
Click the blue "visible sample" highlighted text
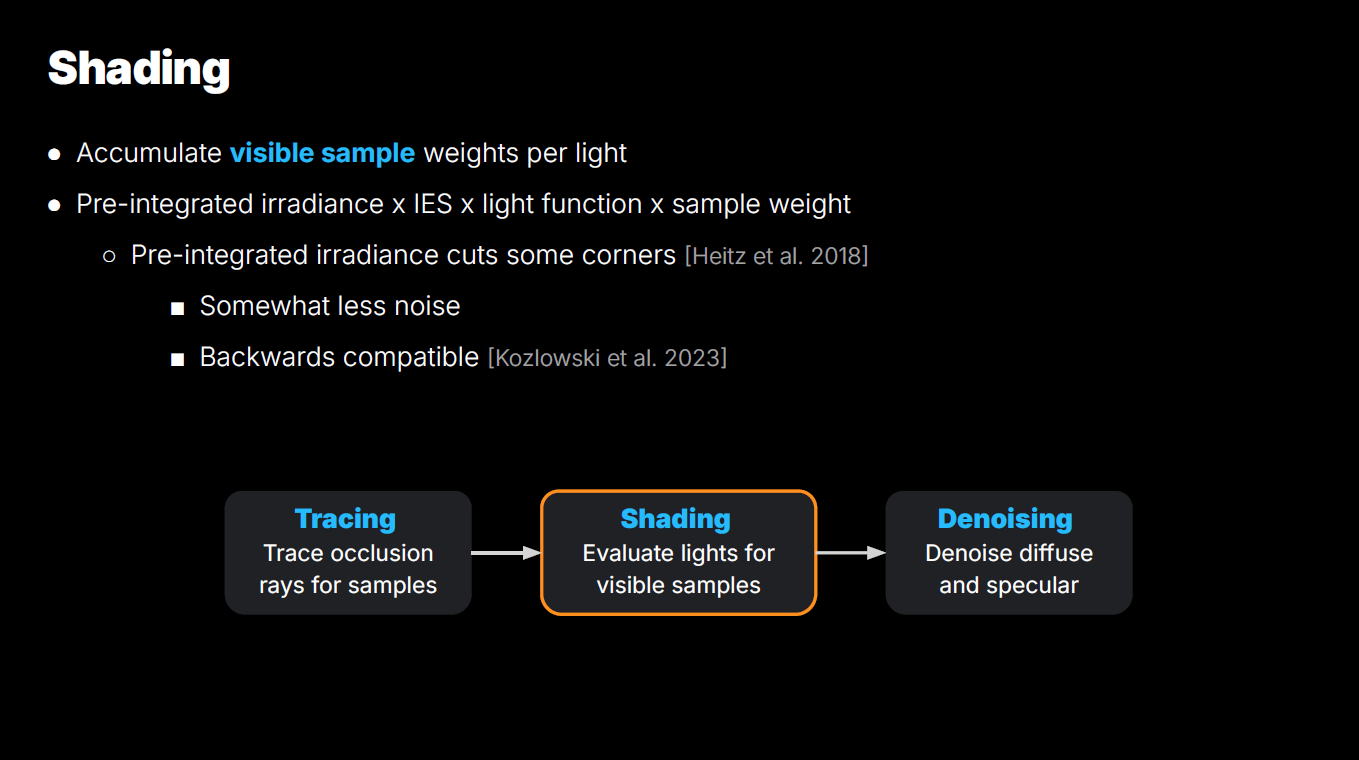322,153
